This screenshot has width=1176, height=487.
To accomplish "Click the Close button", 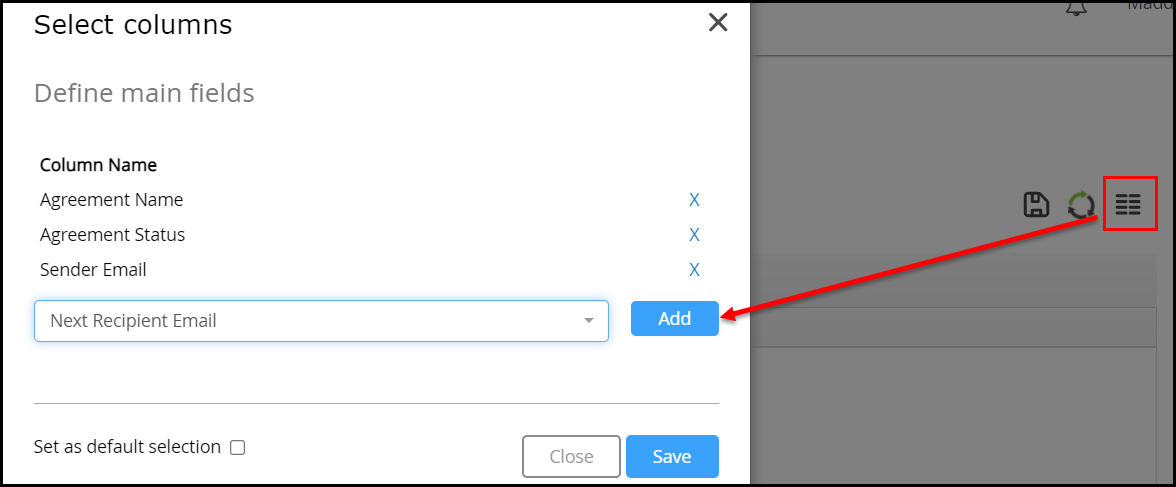I will (x=572, y=456).
